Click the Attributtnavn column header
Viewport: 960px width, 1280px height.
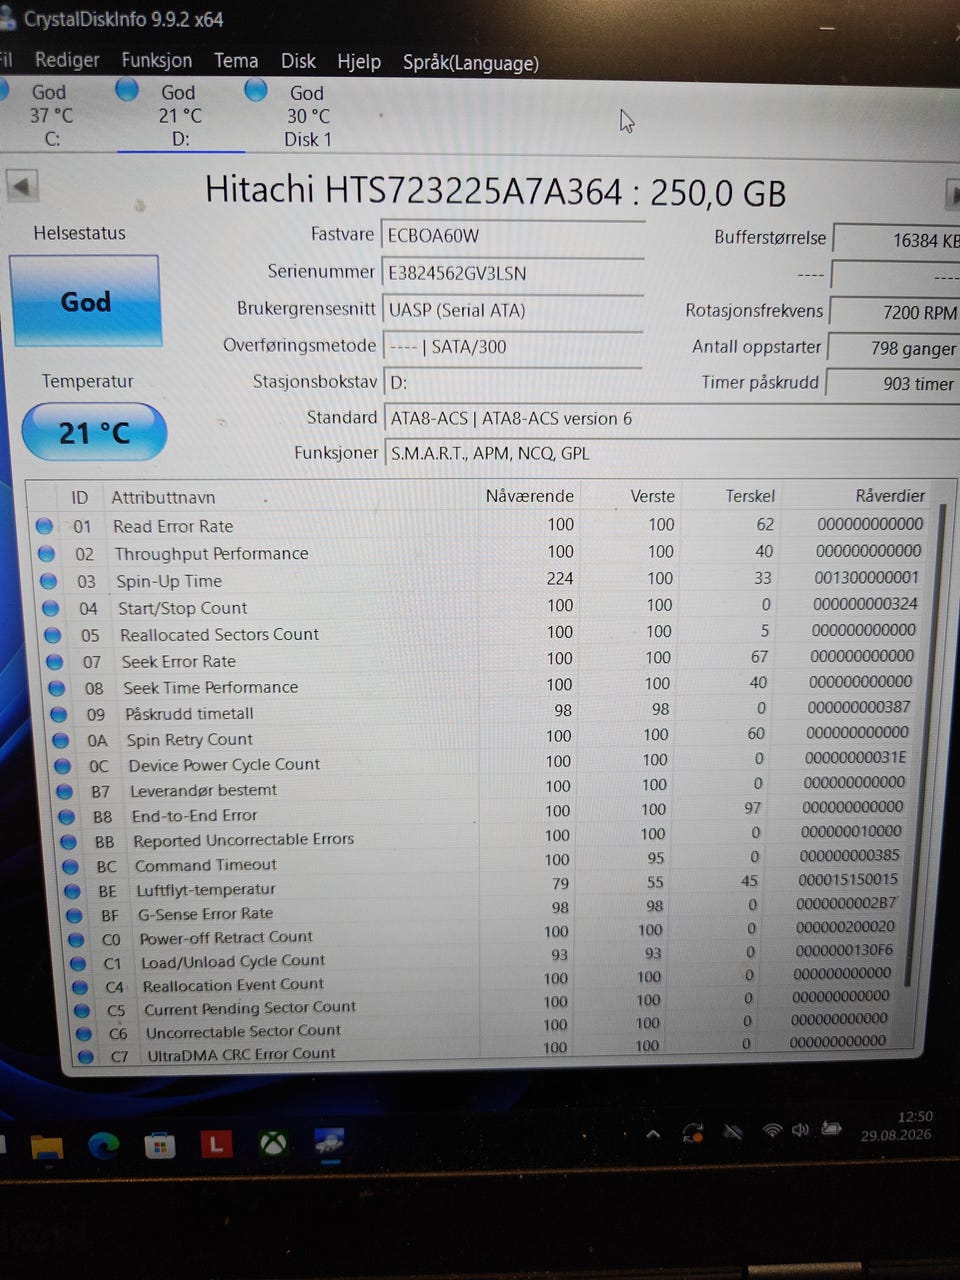(163, 497)
